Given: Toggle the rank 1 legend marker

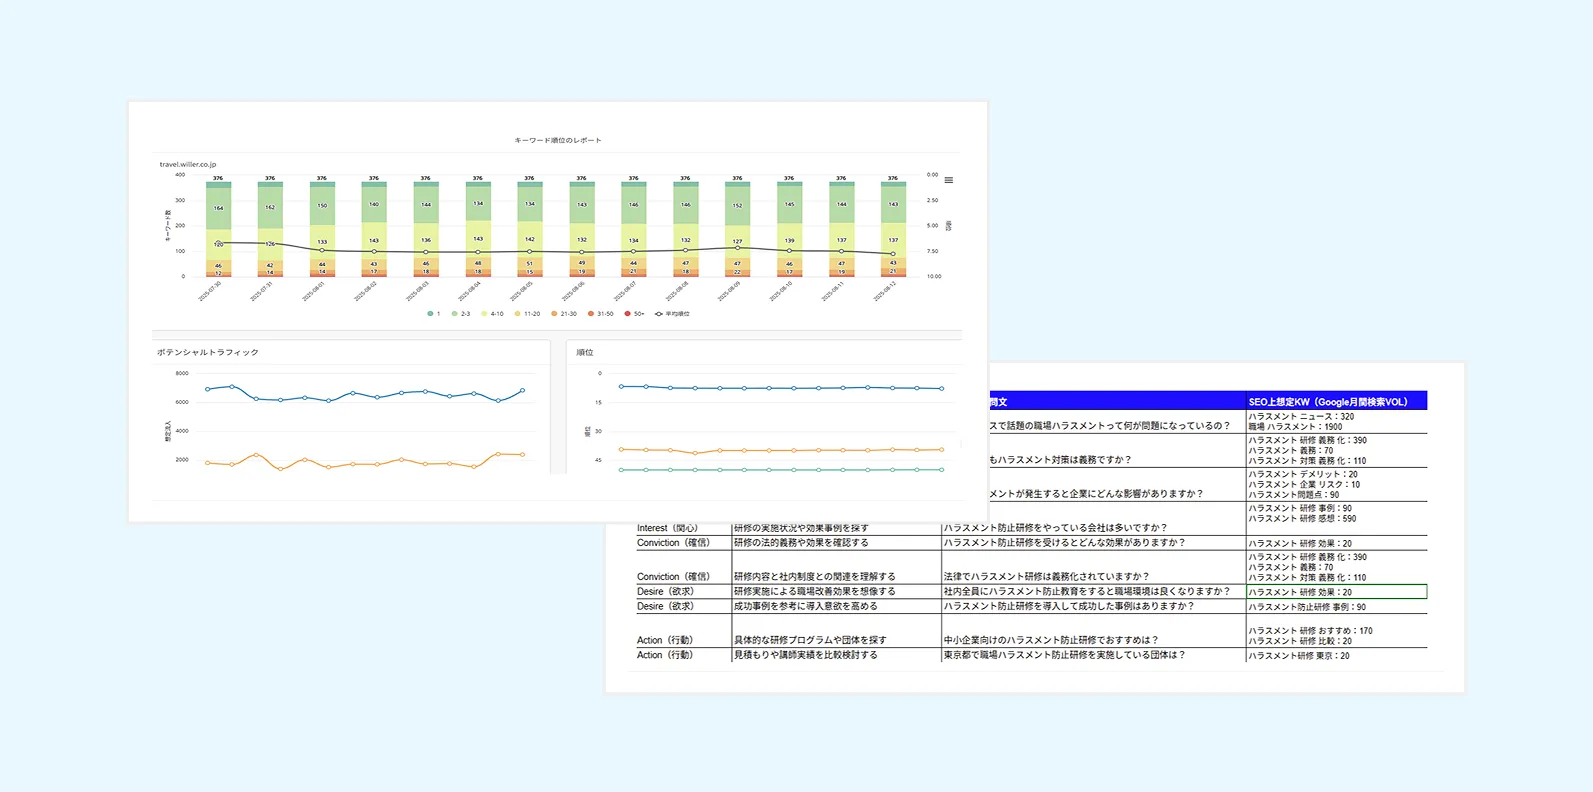Looking at the screenshot, I should [x=430, y=314].
